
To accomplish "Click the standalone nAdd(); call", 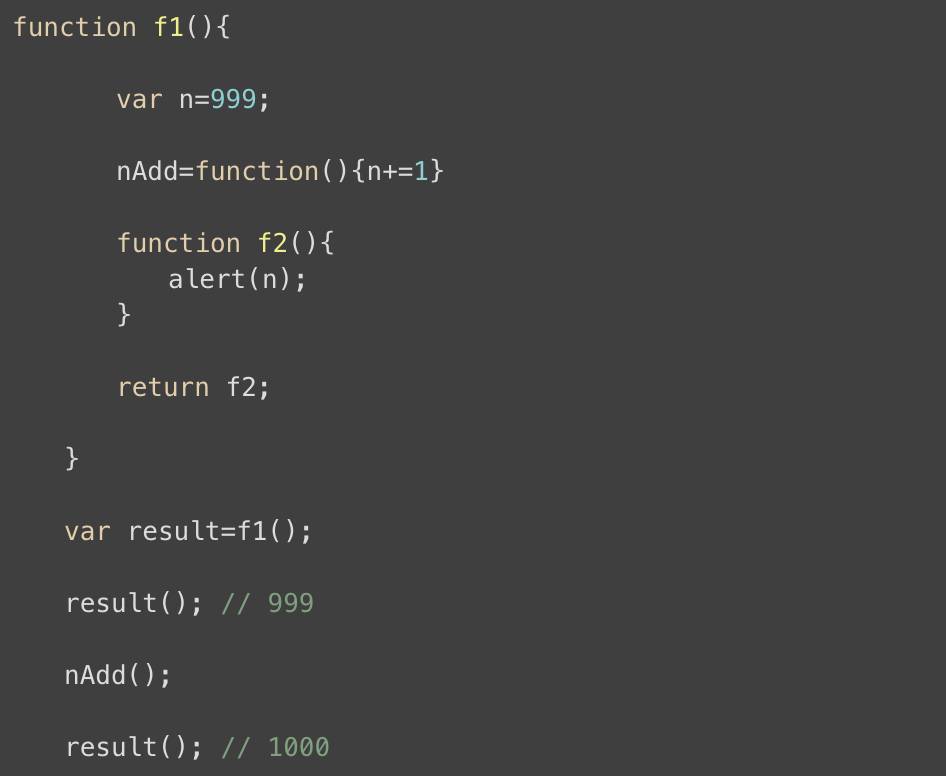I will pos(118,675).
